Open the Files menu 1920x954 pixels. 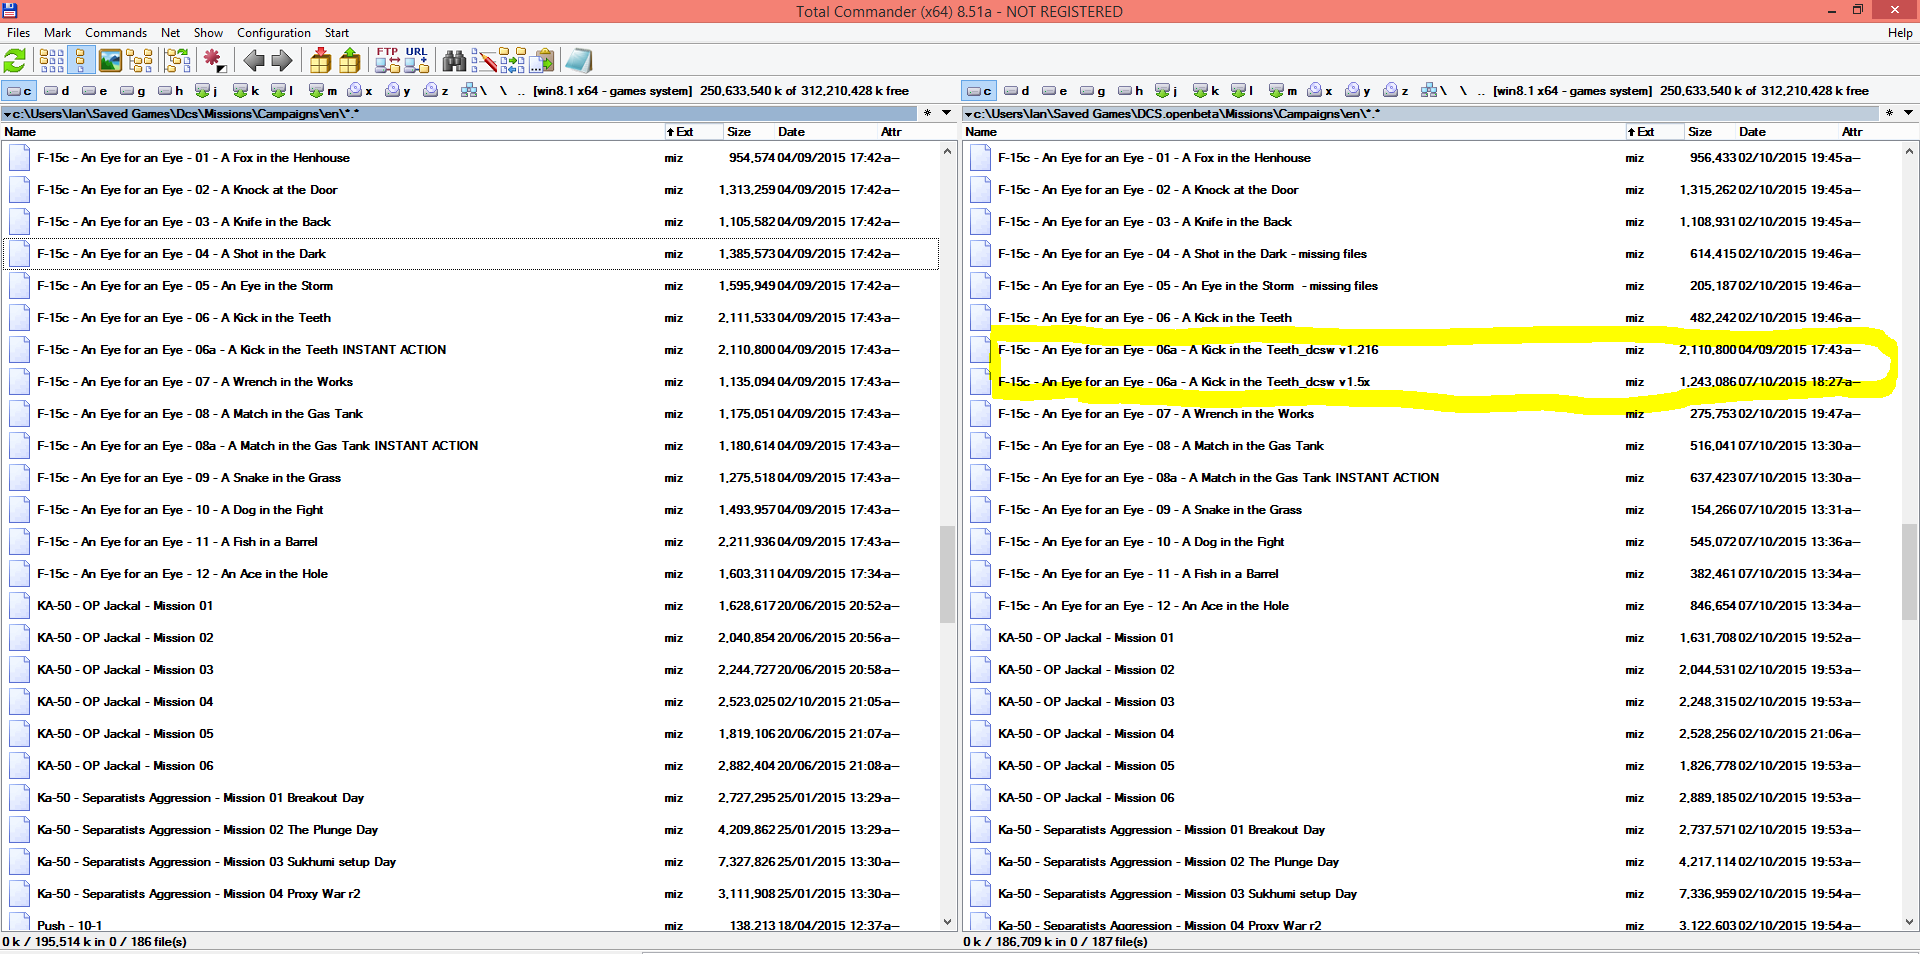19,33
